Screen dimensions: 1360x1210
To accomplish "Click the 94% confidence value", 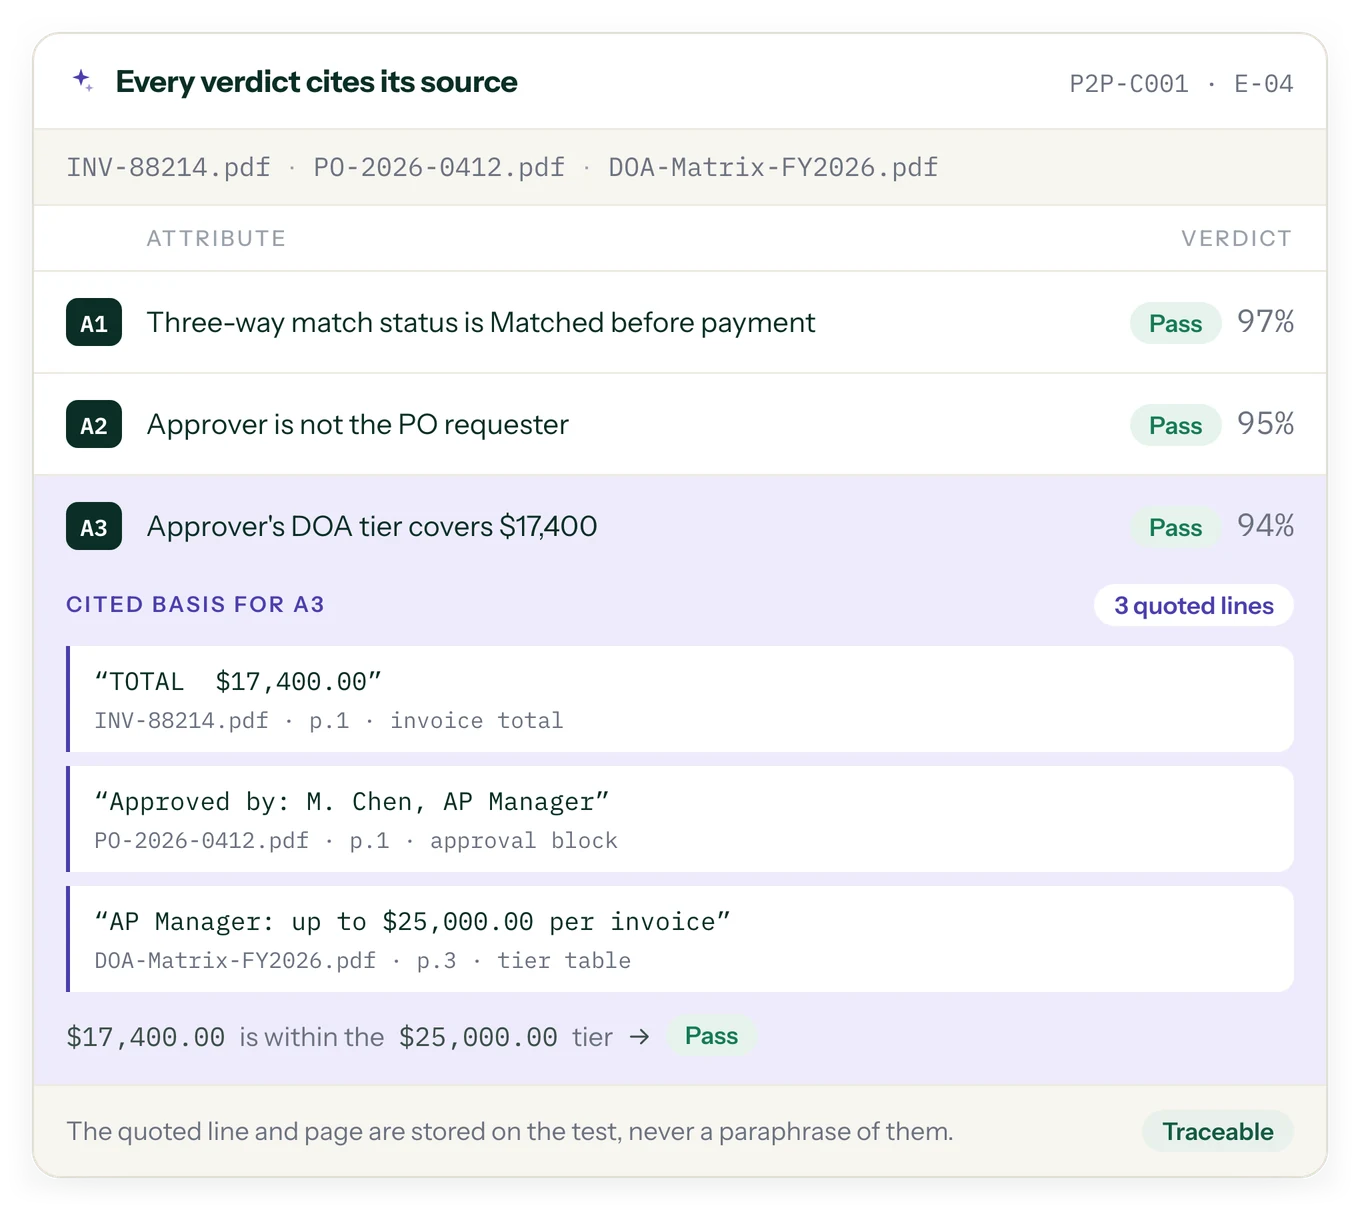I will point(1265,525).
